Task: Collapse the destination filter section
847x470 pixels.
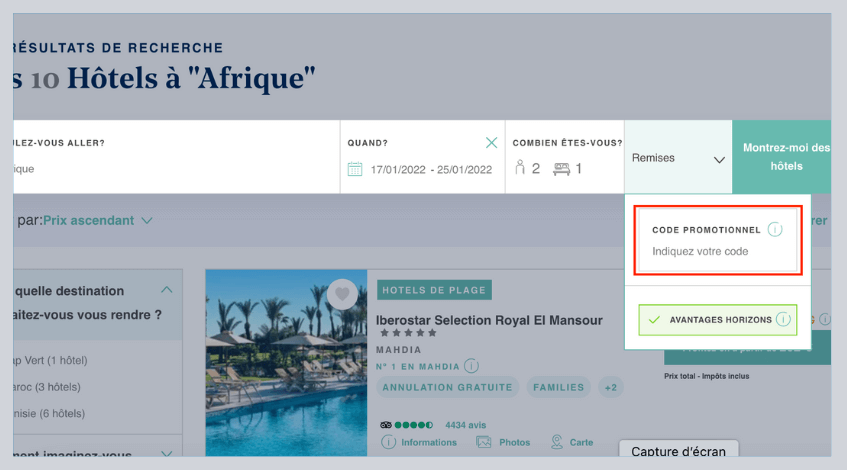Action: coord(166,290)
